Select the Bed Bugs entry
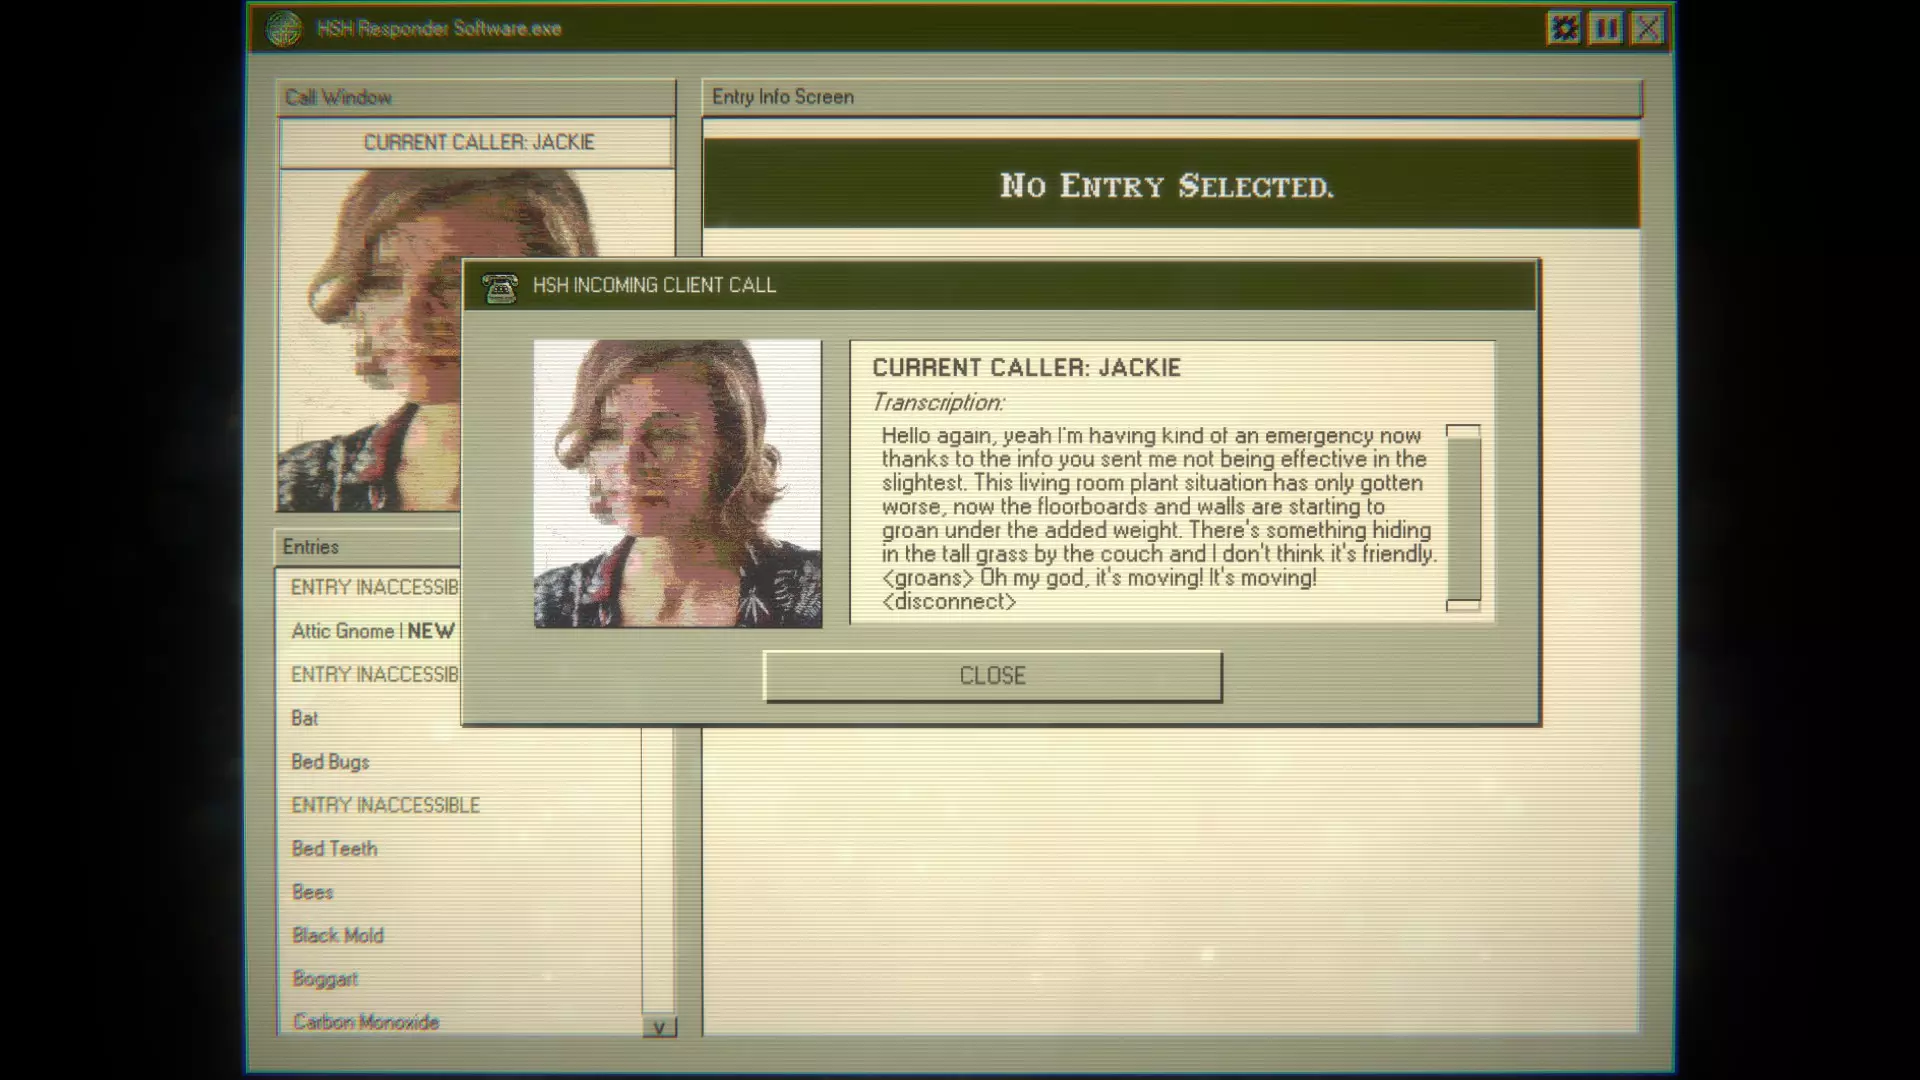 (x=330, y=762)
